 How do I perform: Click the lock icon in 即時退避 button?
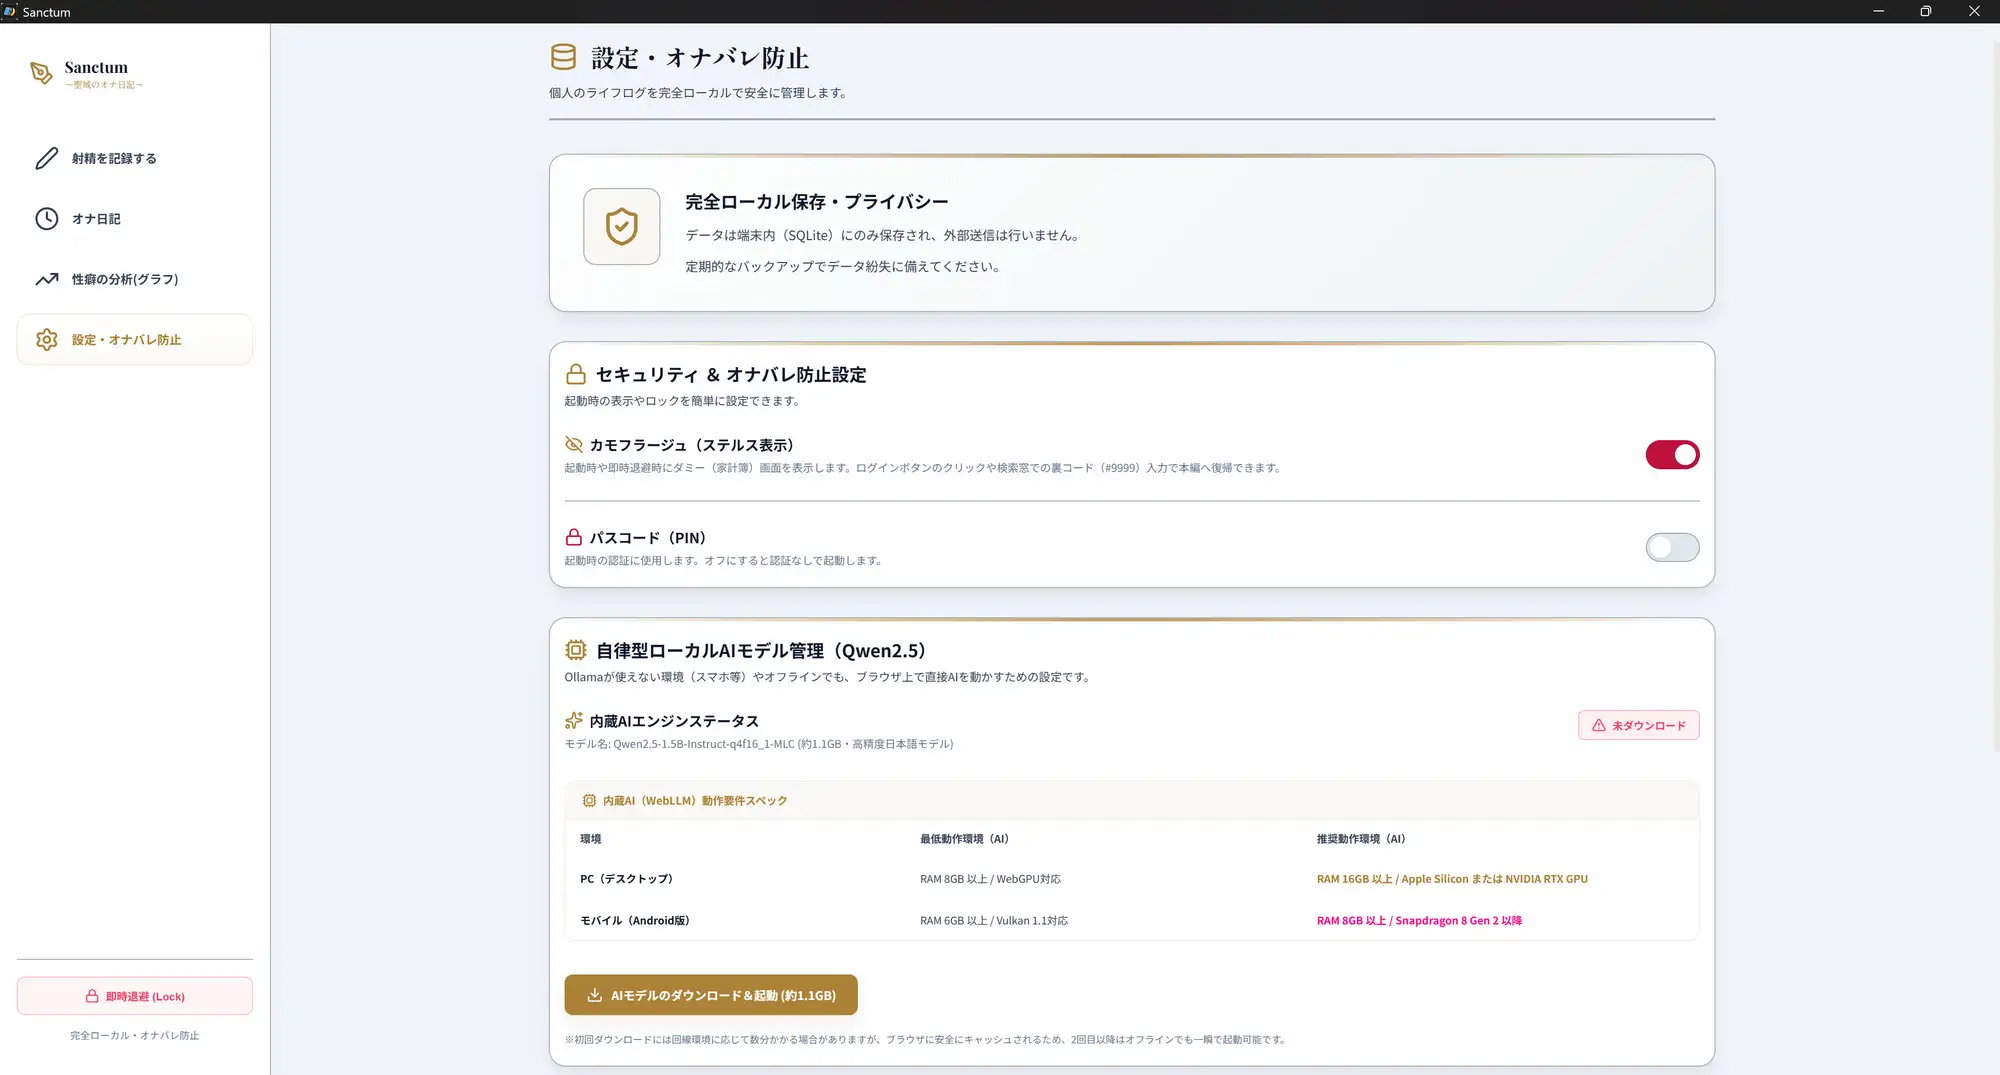(92, 996)
